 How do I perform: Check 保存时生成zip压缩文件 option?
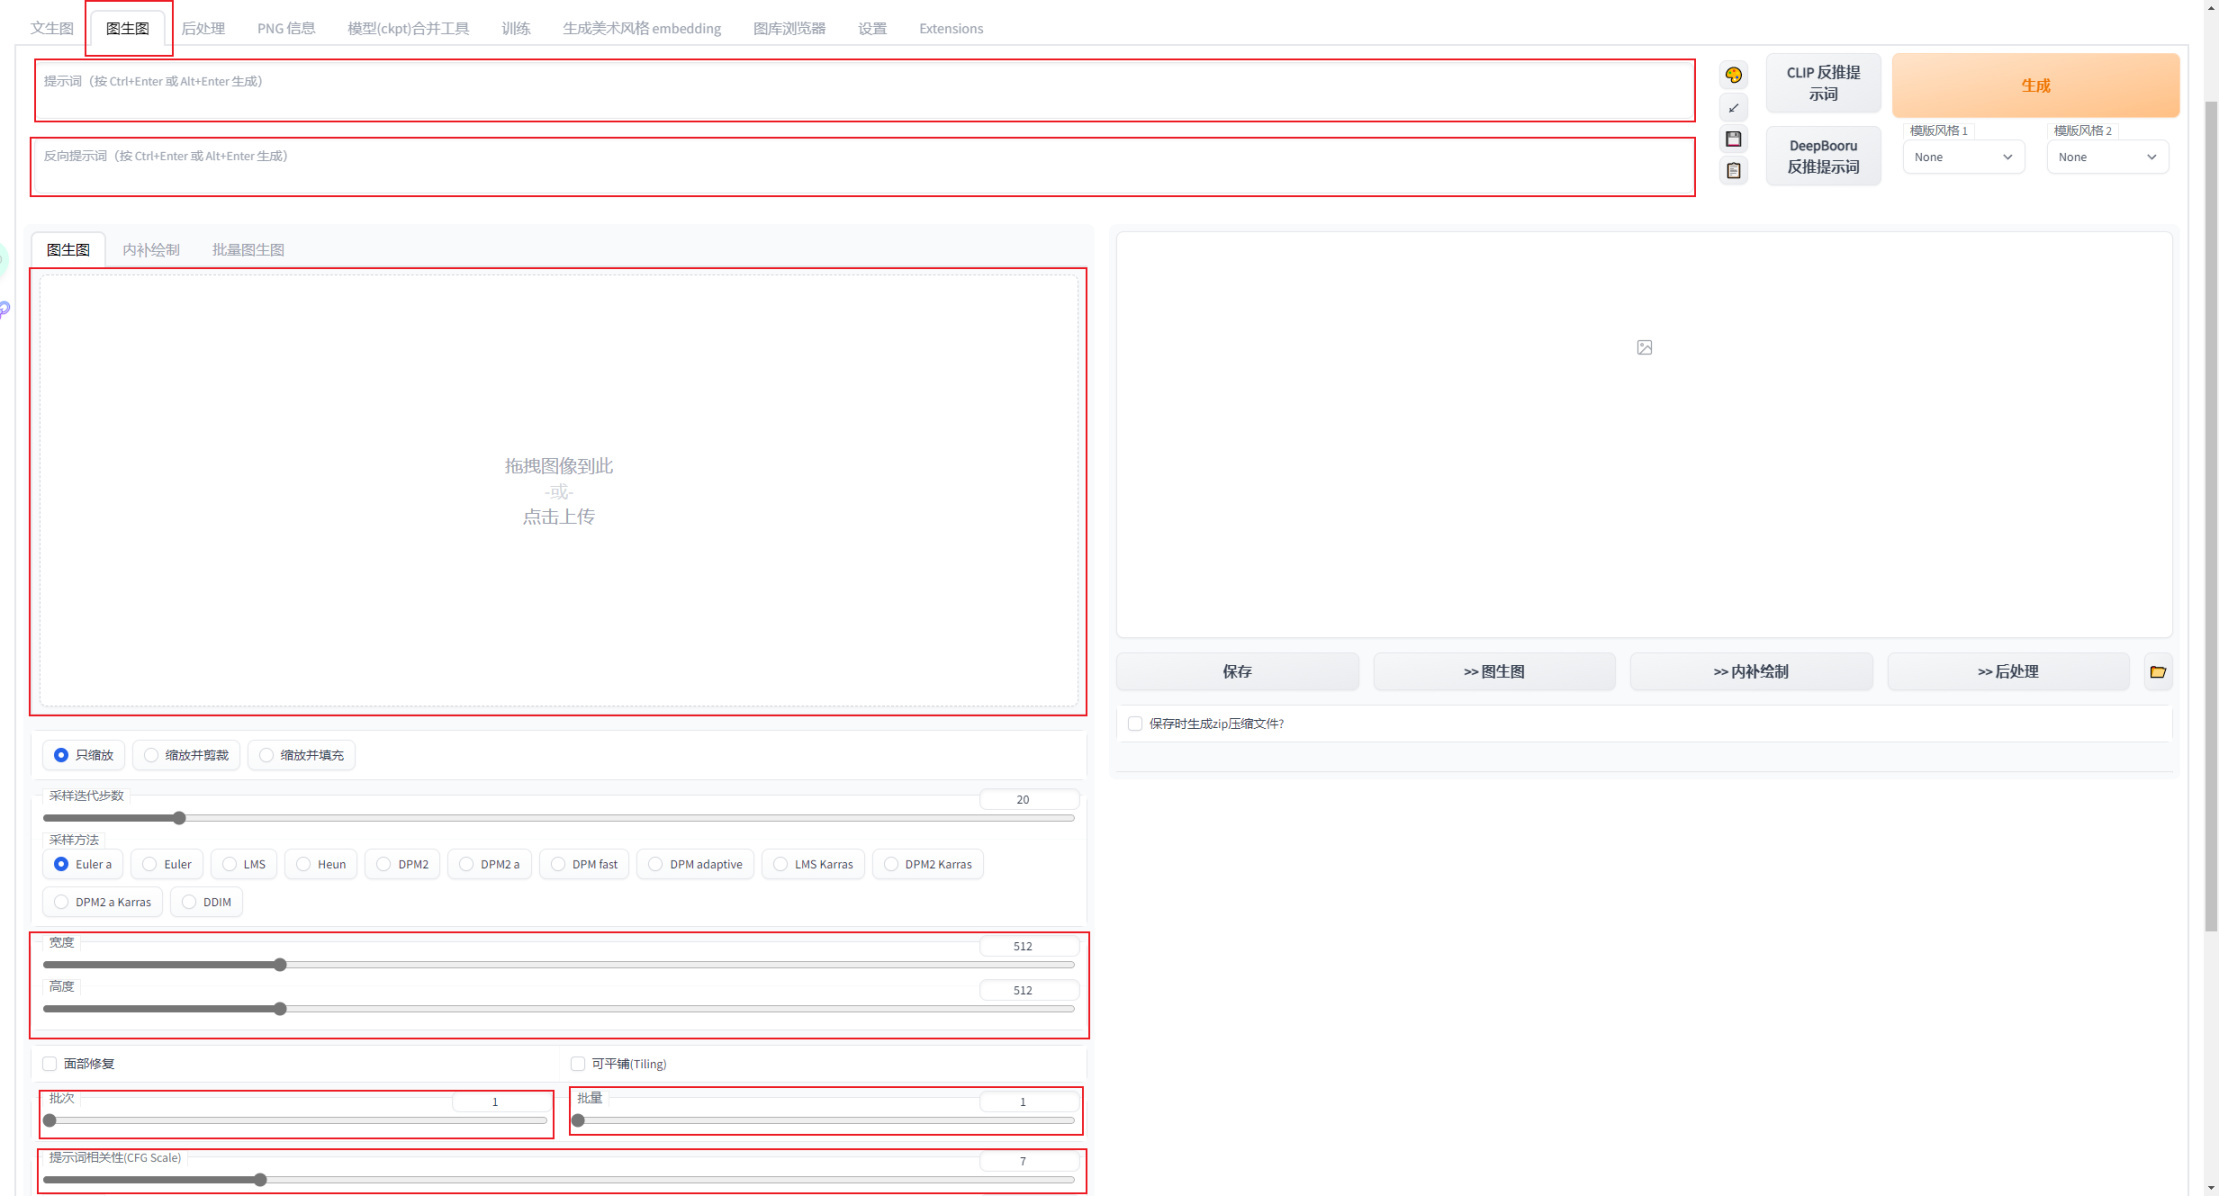(1135, 723)
